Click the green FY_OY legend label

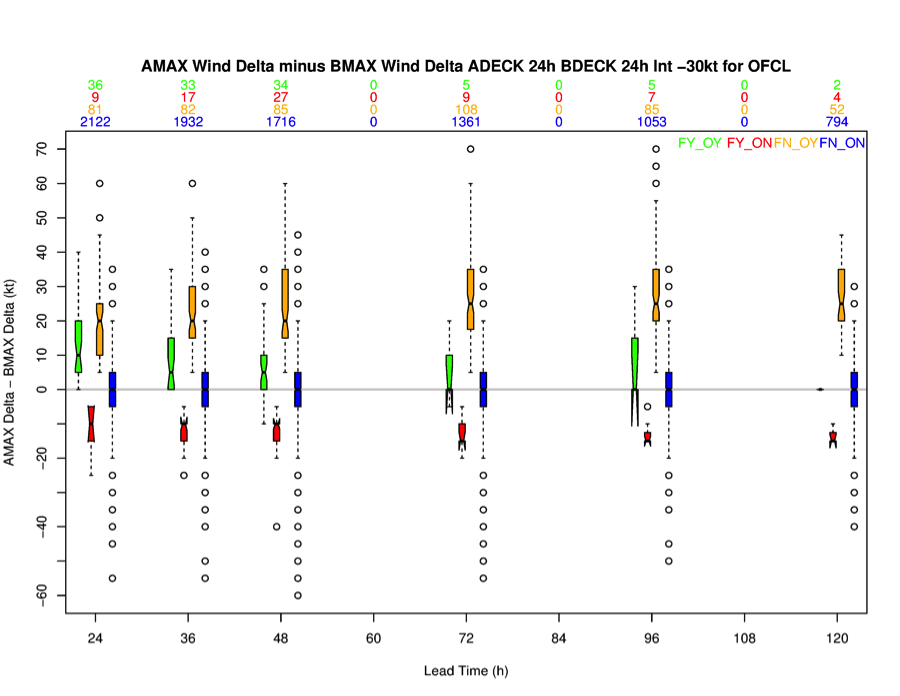click(x=699, y=143)
